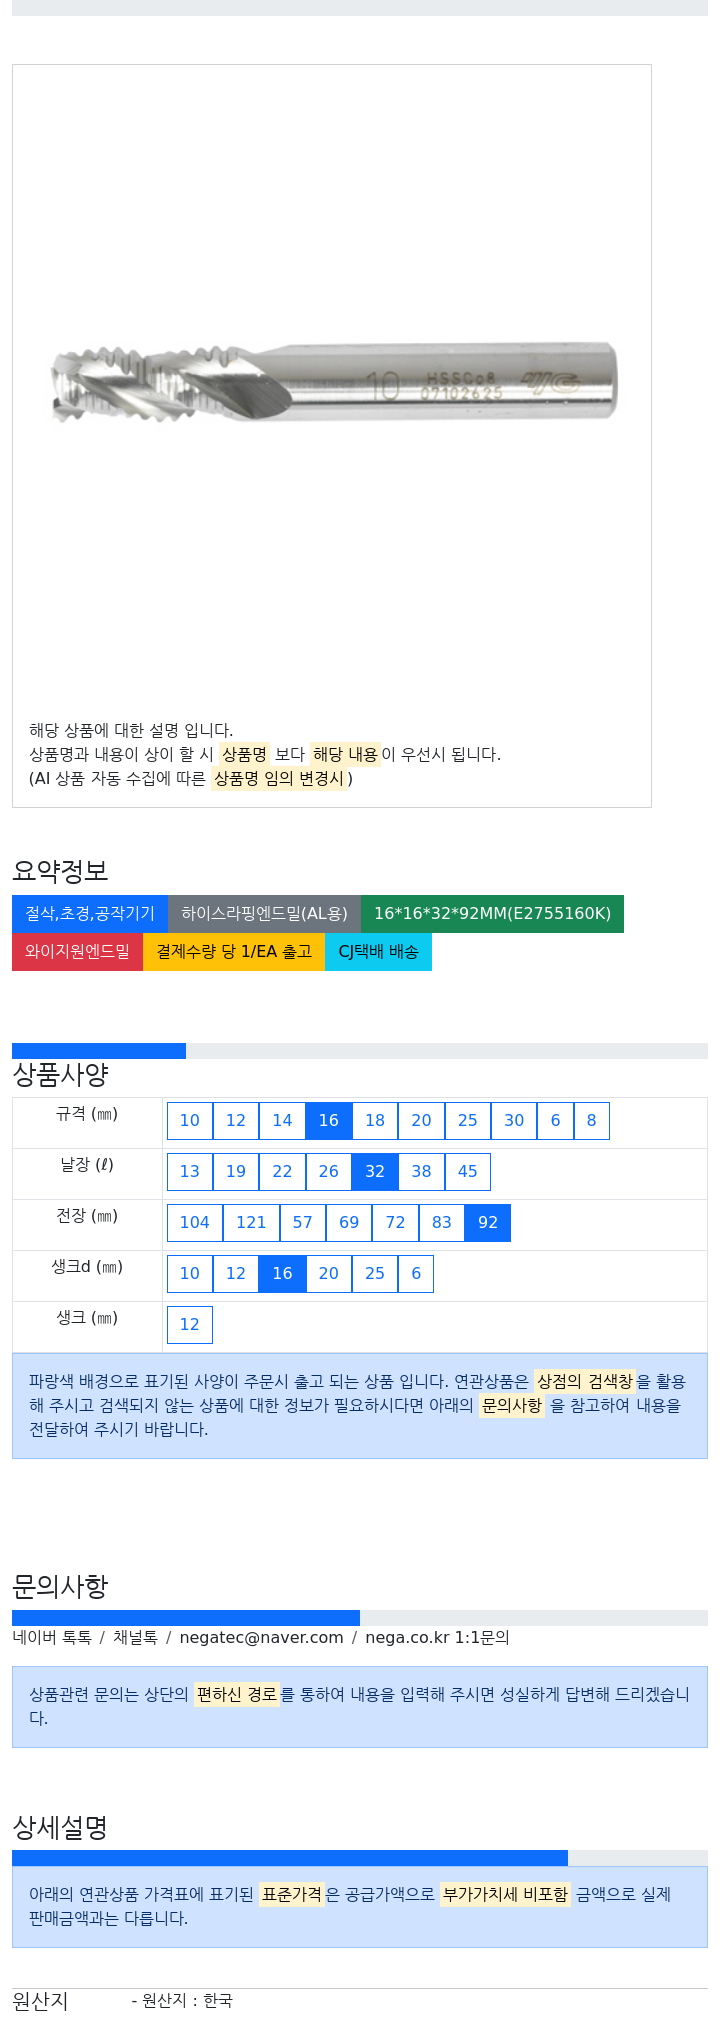Select 날장 option 45

click(468, 1172)
